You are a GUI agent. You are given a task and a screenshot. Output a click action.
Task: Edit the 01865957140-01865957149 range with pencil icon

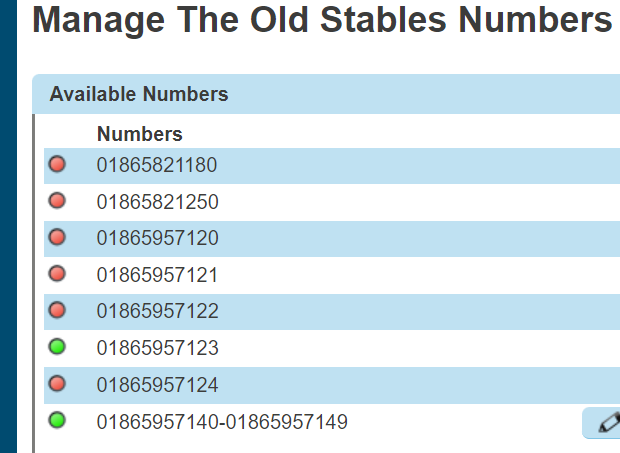(x=606, y=423)
